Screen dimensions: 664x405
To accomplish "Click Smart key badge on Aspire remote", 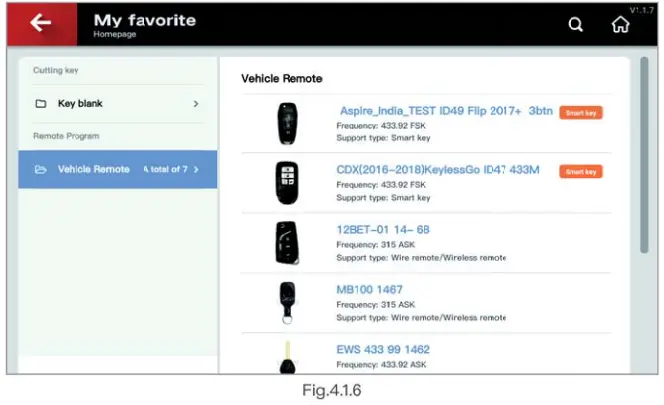I will point(581,113).
